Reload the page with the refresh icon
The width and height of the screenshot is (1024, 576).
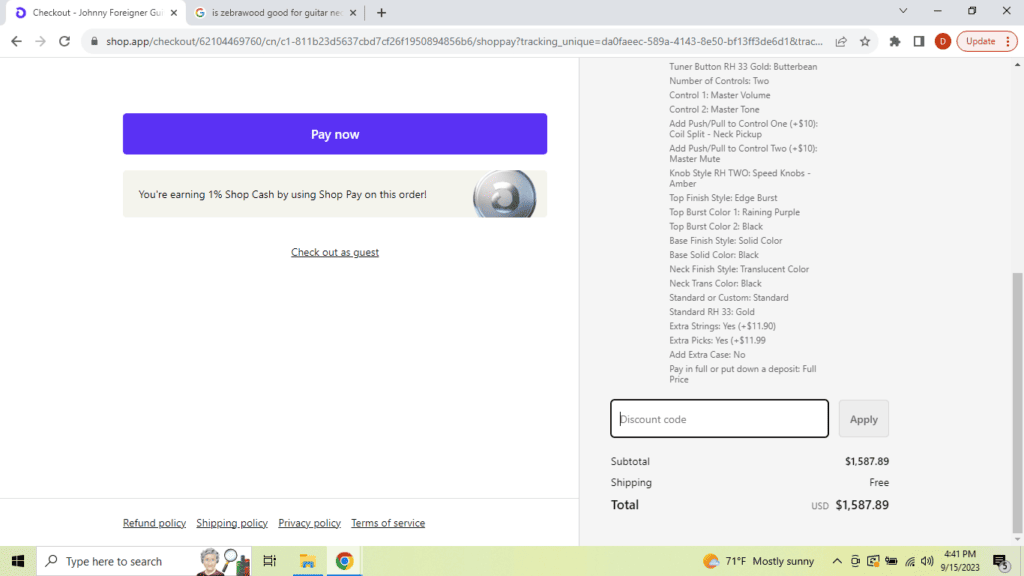coord(65,41)
